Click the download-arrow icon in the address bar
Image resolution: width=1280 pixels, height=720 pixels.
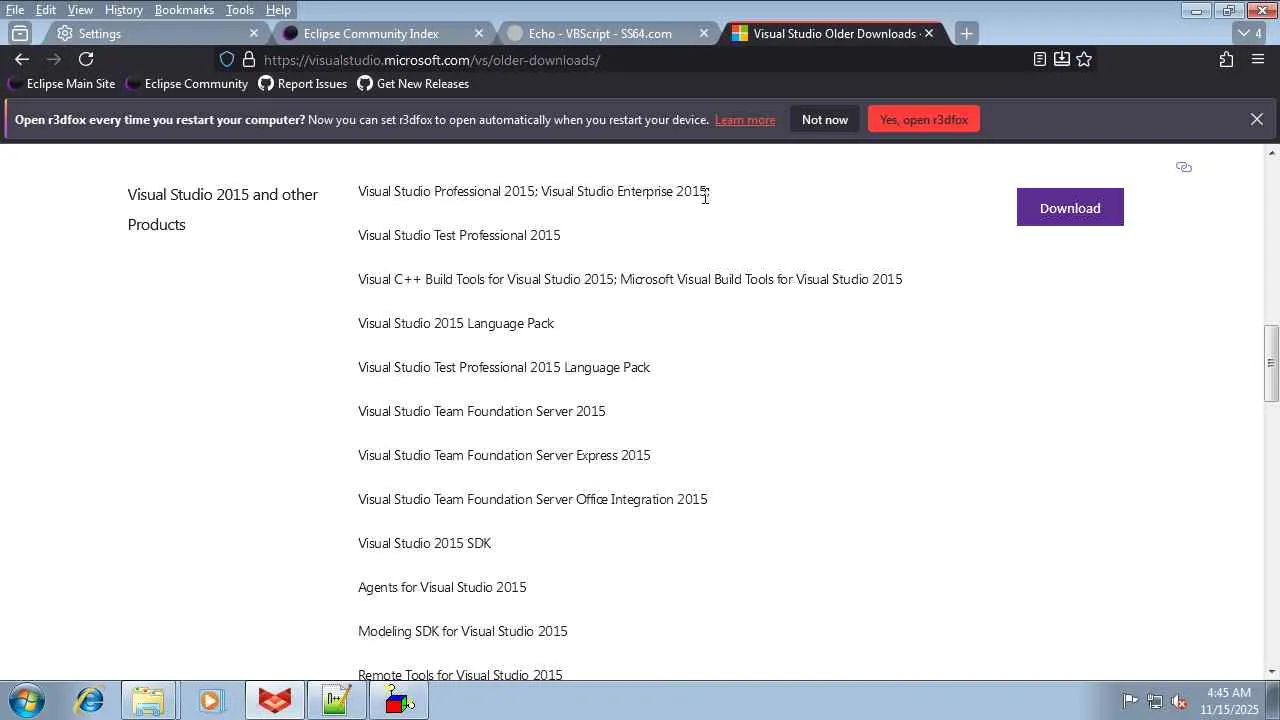pyautogui.click(x=1062, y=60)
